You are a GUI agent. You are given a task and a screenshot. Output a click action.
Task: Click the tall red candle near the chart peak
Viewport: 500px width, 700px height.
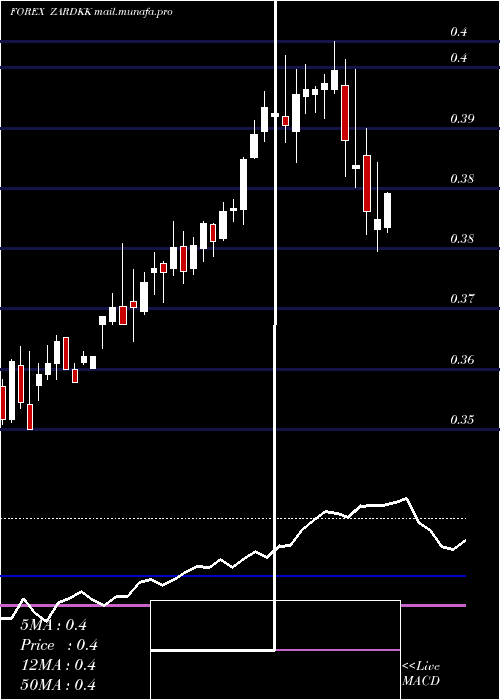(345, 112)
